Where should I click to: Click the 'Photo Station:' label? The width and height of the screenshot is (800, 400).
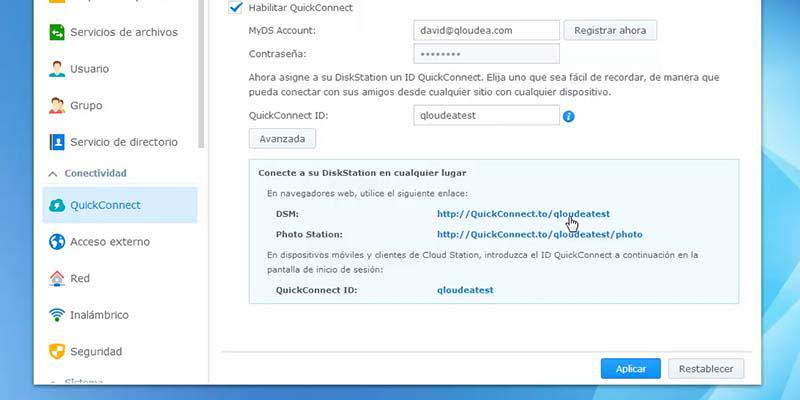coord(309,235)
